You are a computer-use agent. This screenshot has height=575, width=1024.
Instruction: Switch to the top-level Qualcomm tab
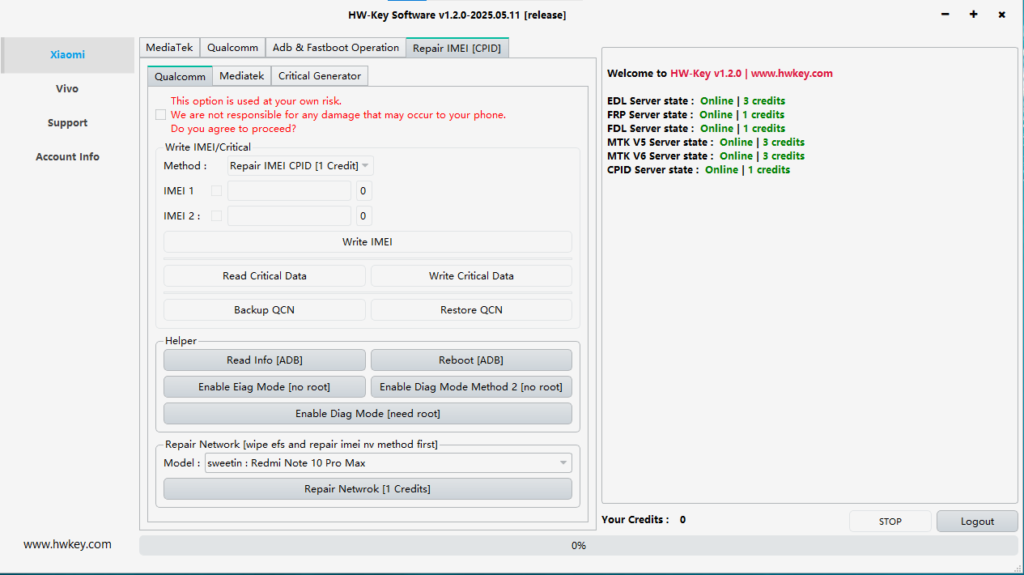click(232, 48)
